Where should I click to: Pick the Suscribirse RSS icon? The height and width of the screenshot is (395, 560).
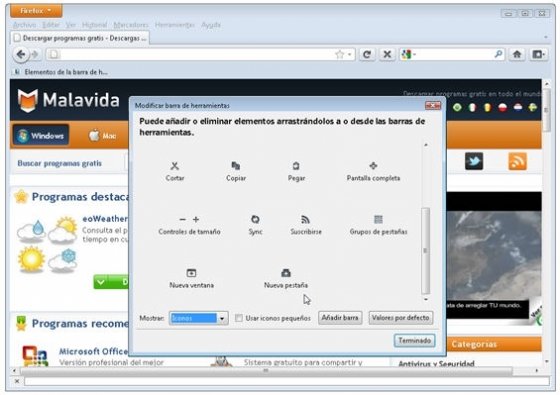306,219
